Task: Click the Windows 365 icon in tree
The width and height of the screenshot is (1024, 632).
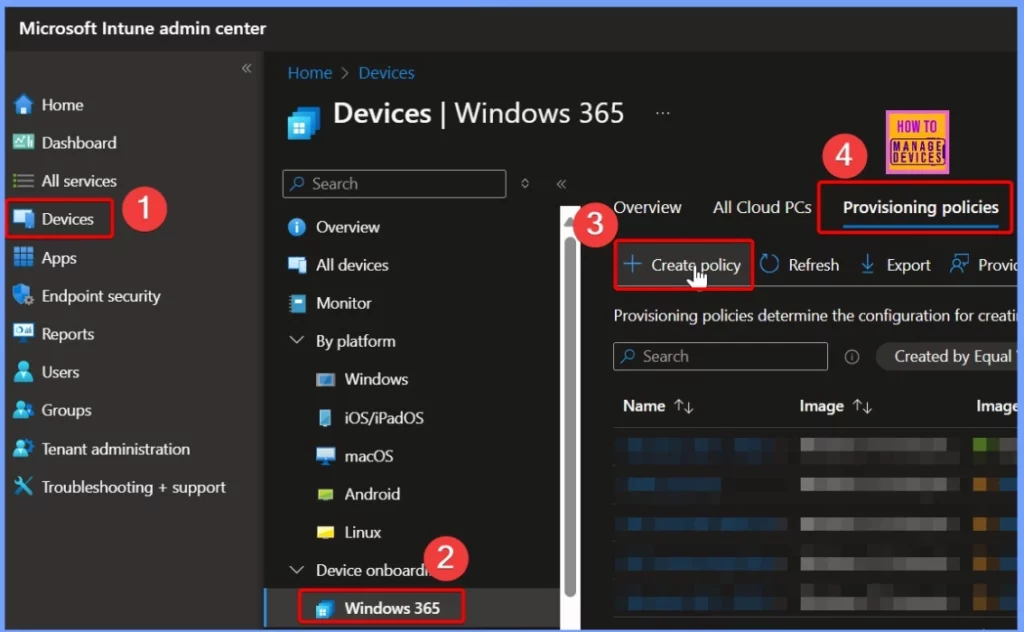Action: (x=325, y=609)
